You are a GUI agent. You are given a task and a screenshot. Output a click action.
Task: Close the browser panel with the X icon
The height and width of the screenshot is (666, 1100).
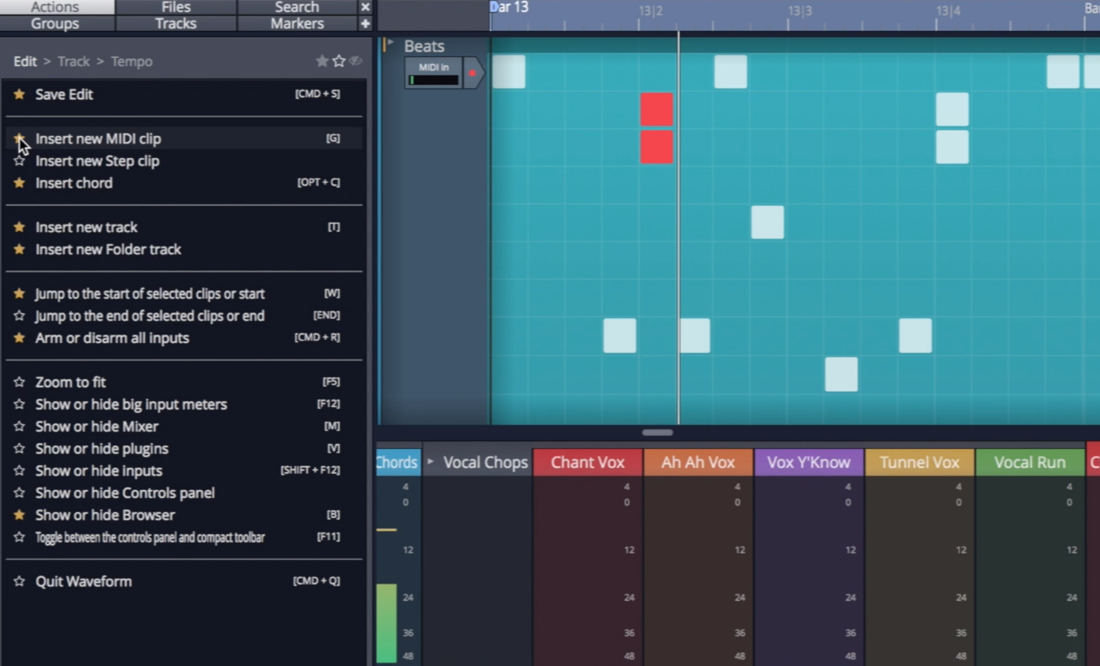(x=365, y=7)
